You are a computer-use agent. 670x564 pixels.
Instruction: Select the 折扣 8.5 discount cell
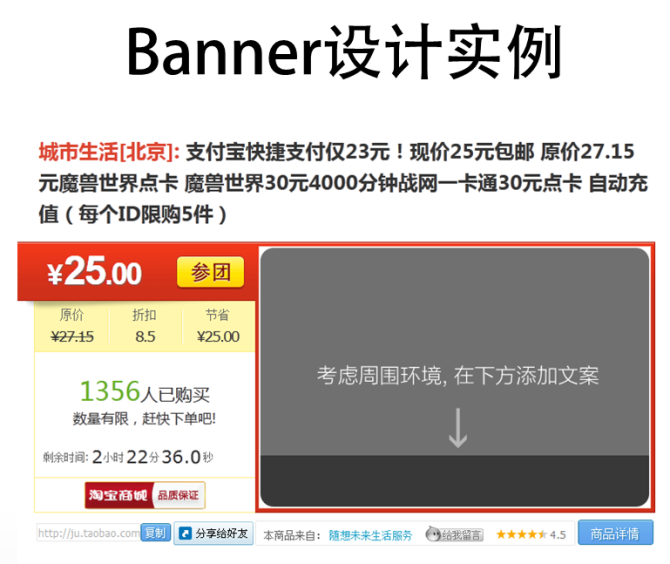pos(145,326)
